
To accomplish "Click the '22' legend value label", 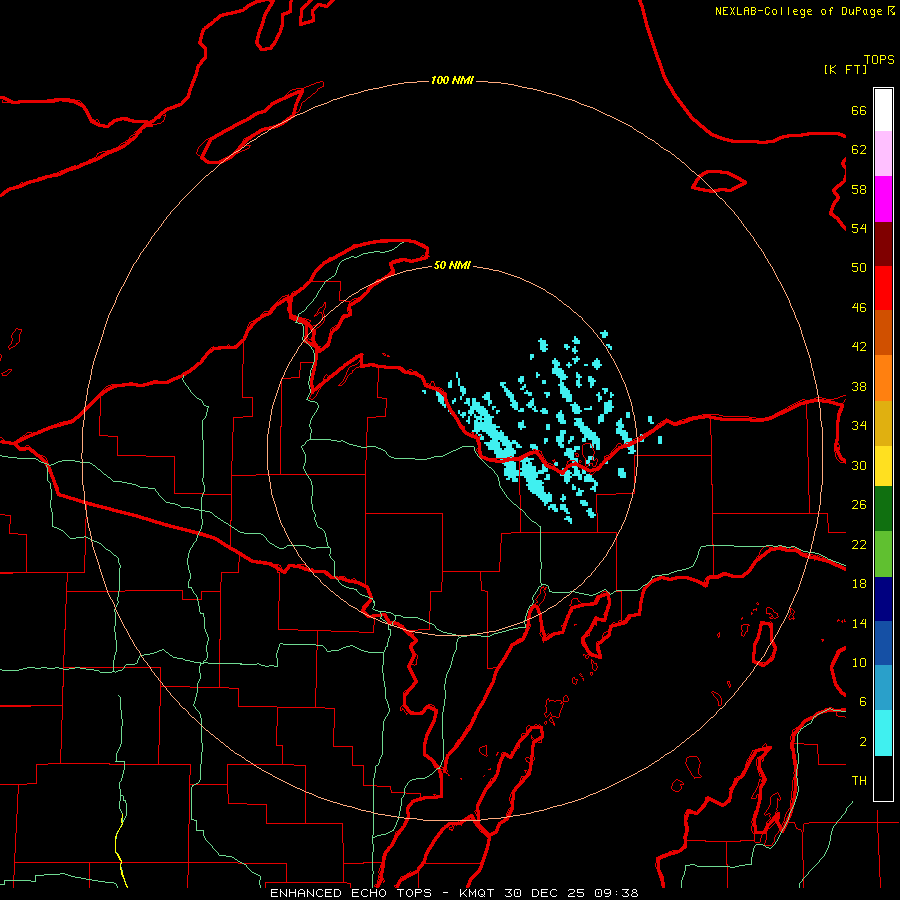I will 859,545.
